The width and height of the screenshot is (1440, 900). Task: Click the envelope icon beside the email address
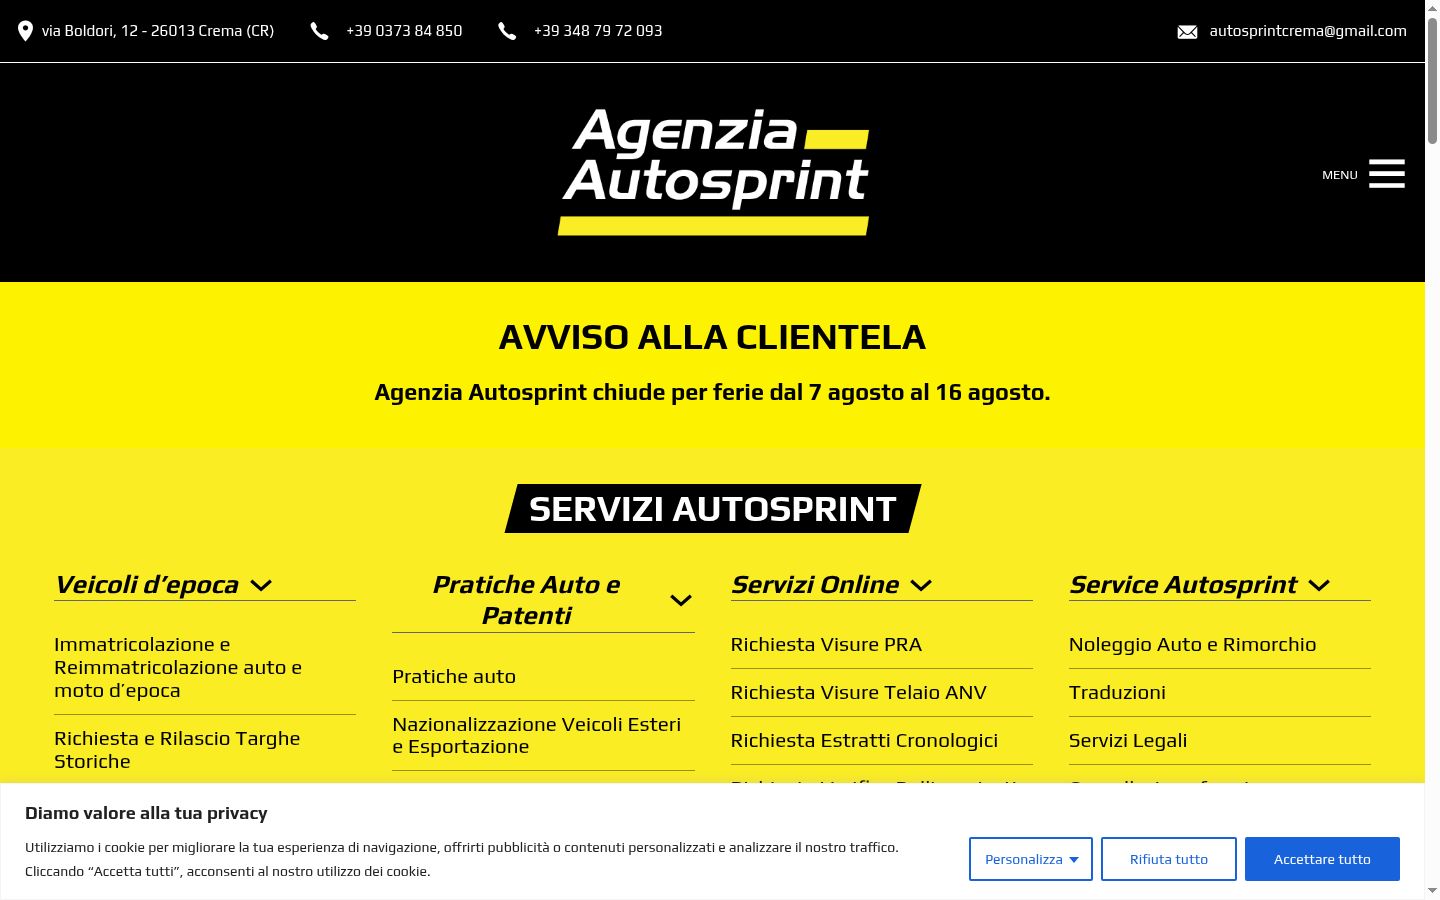pos(1187,32)
